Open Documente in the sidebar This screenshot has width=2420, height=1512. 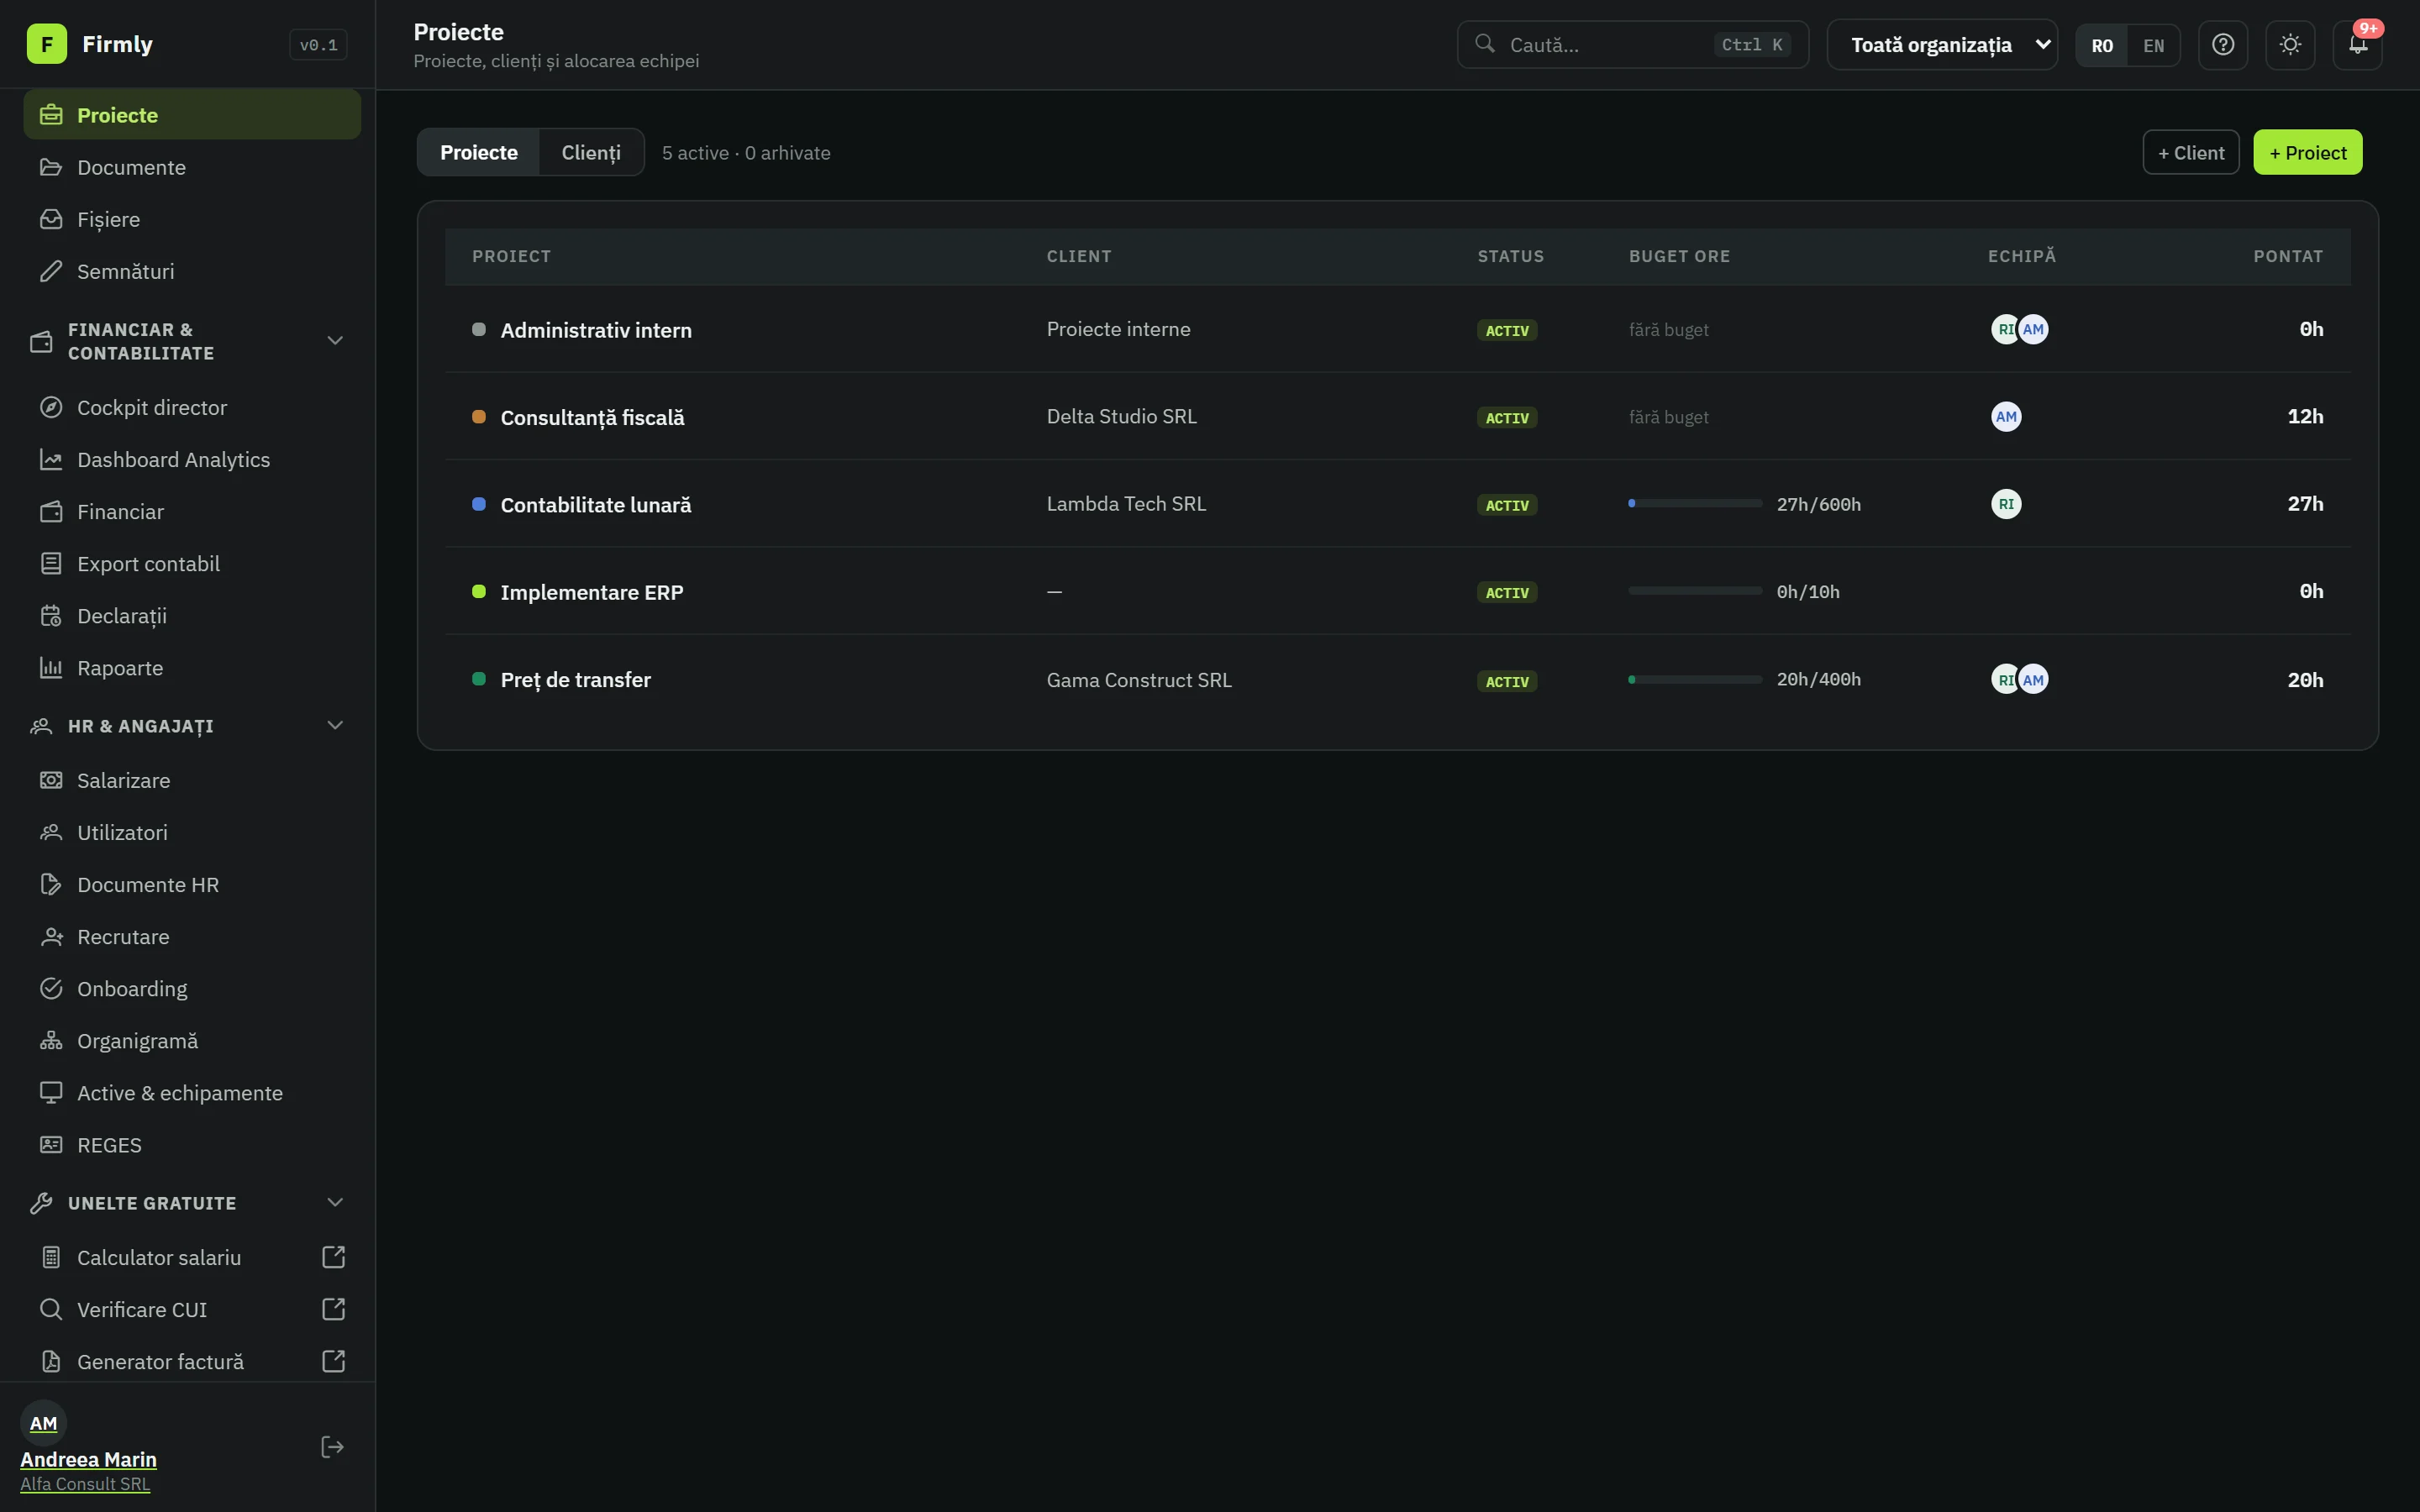[192, 167]
